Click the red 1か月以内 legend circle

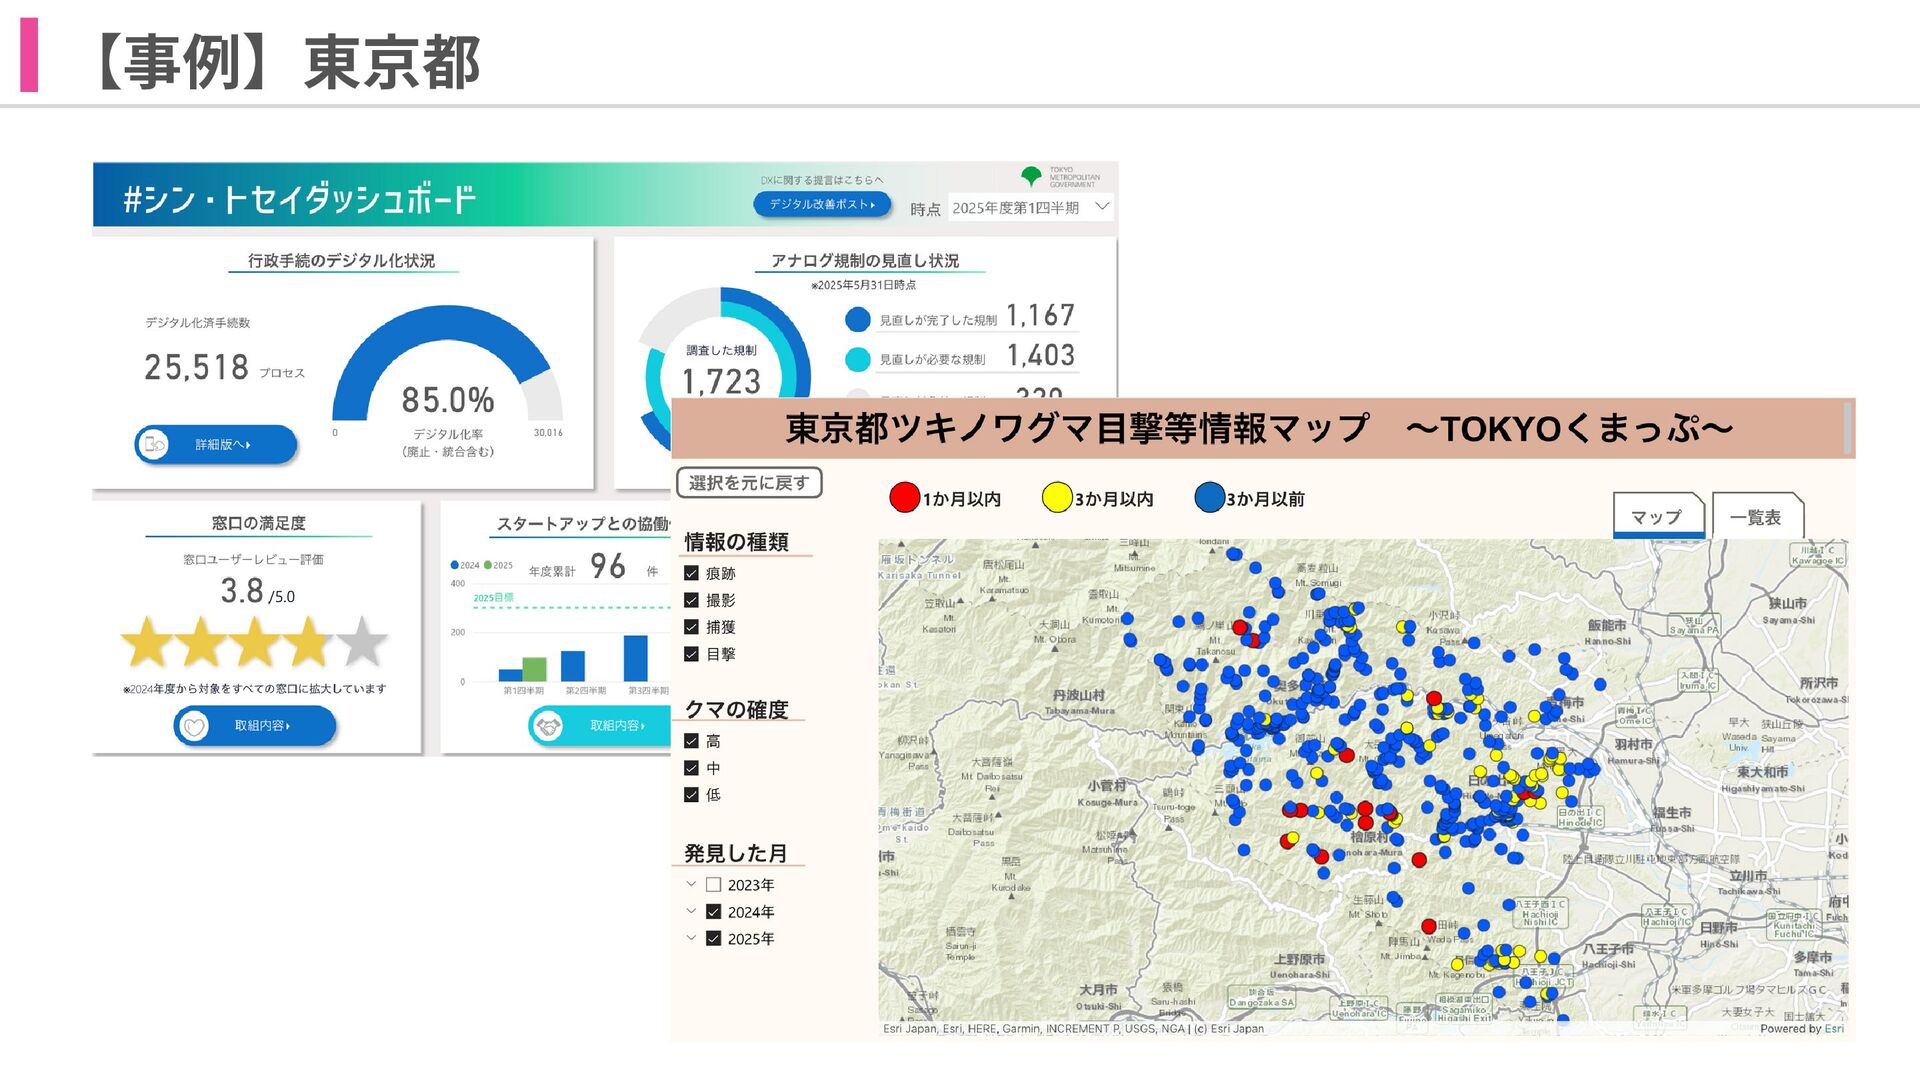tap(904, 498)
